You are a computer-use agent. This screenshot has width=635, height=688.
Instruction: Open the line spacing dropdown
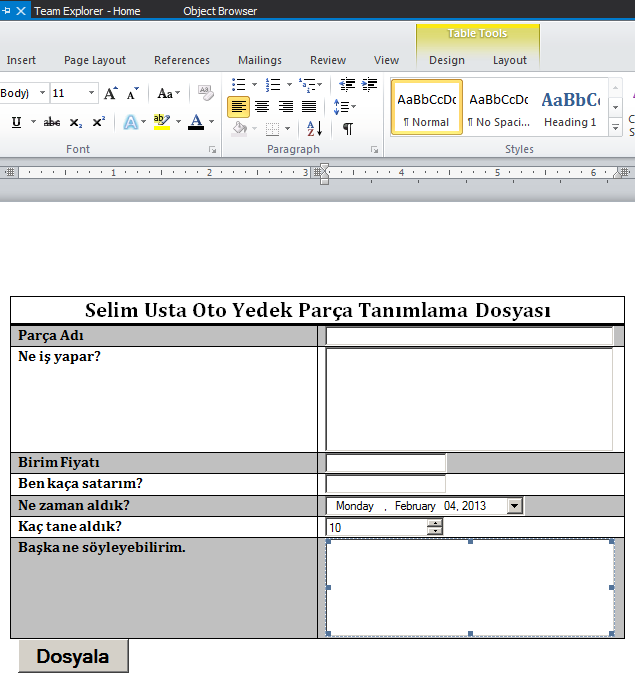pyautogui.click(x=345, y=106)
